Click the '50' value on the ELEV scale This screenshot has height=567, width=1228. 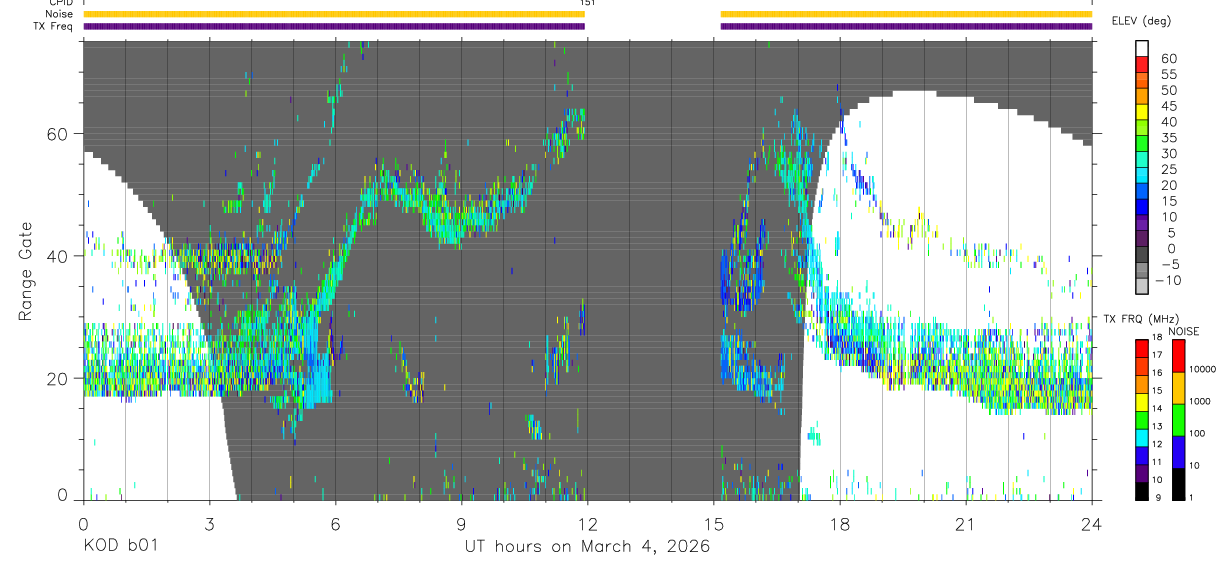click(x=1169, y=90)
